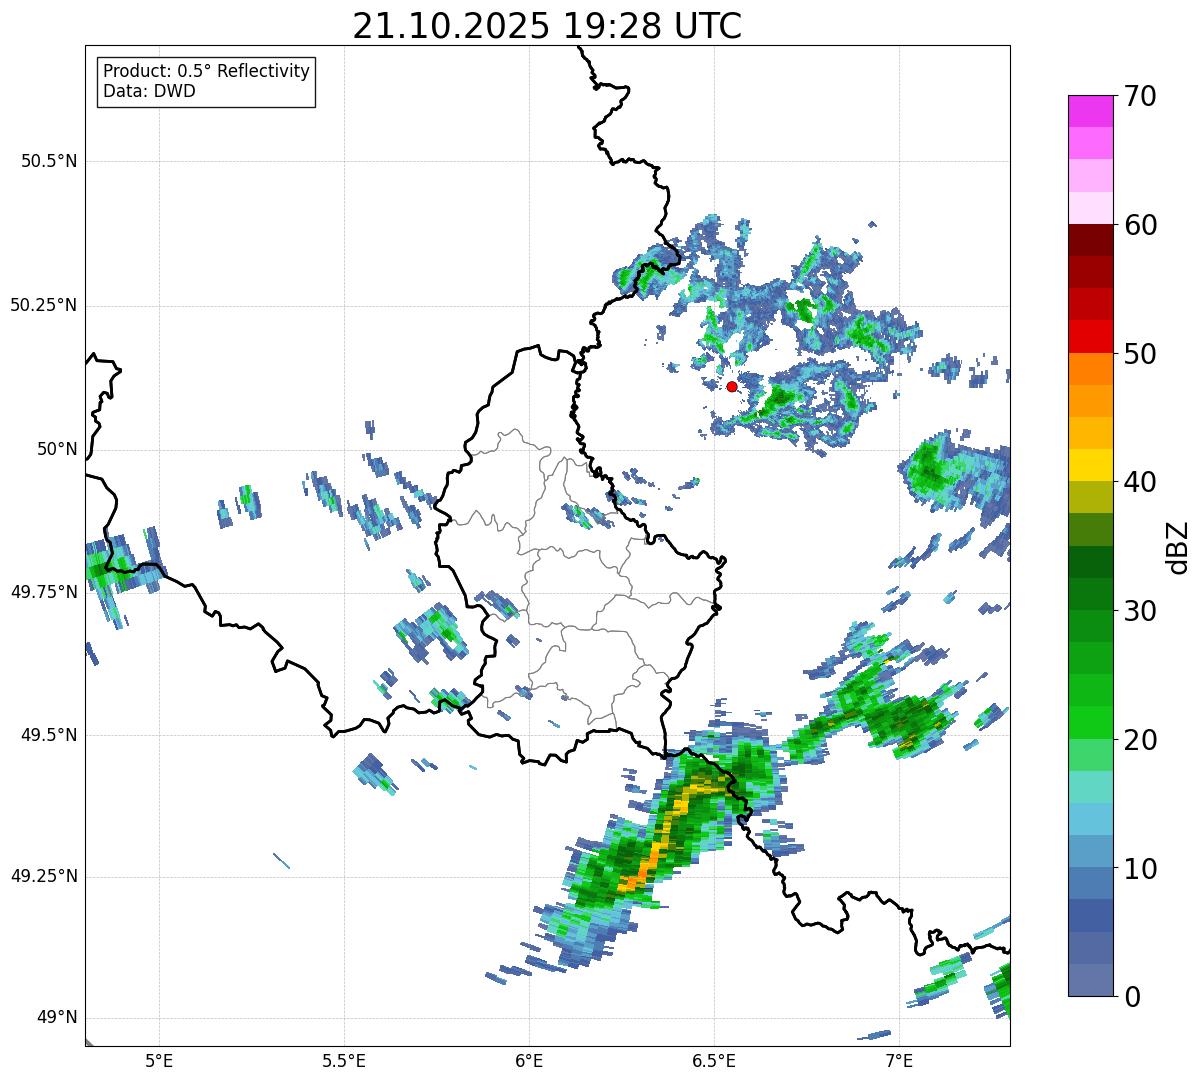The height and width of the screenshot is (1081, 1202).
Task: Click the colorbar tick label 30
Action: click(x=1141, y=611)
